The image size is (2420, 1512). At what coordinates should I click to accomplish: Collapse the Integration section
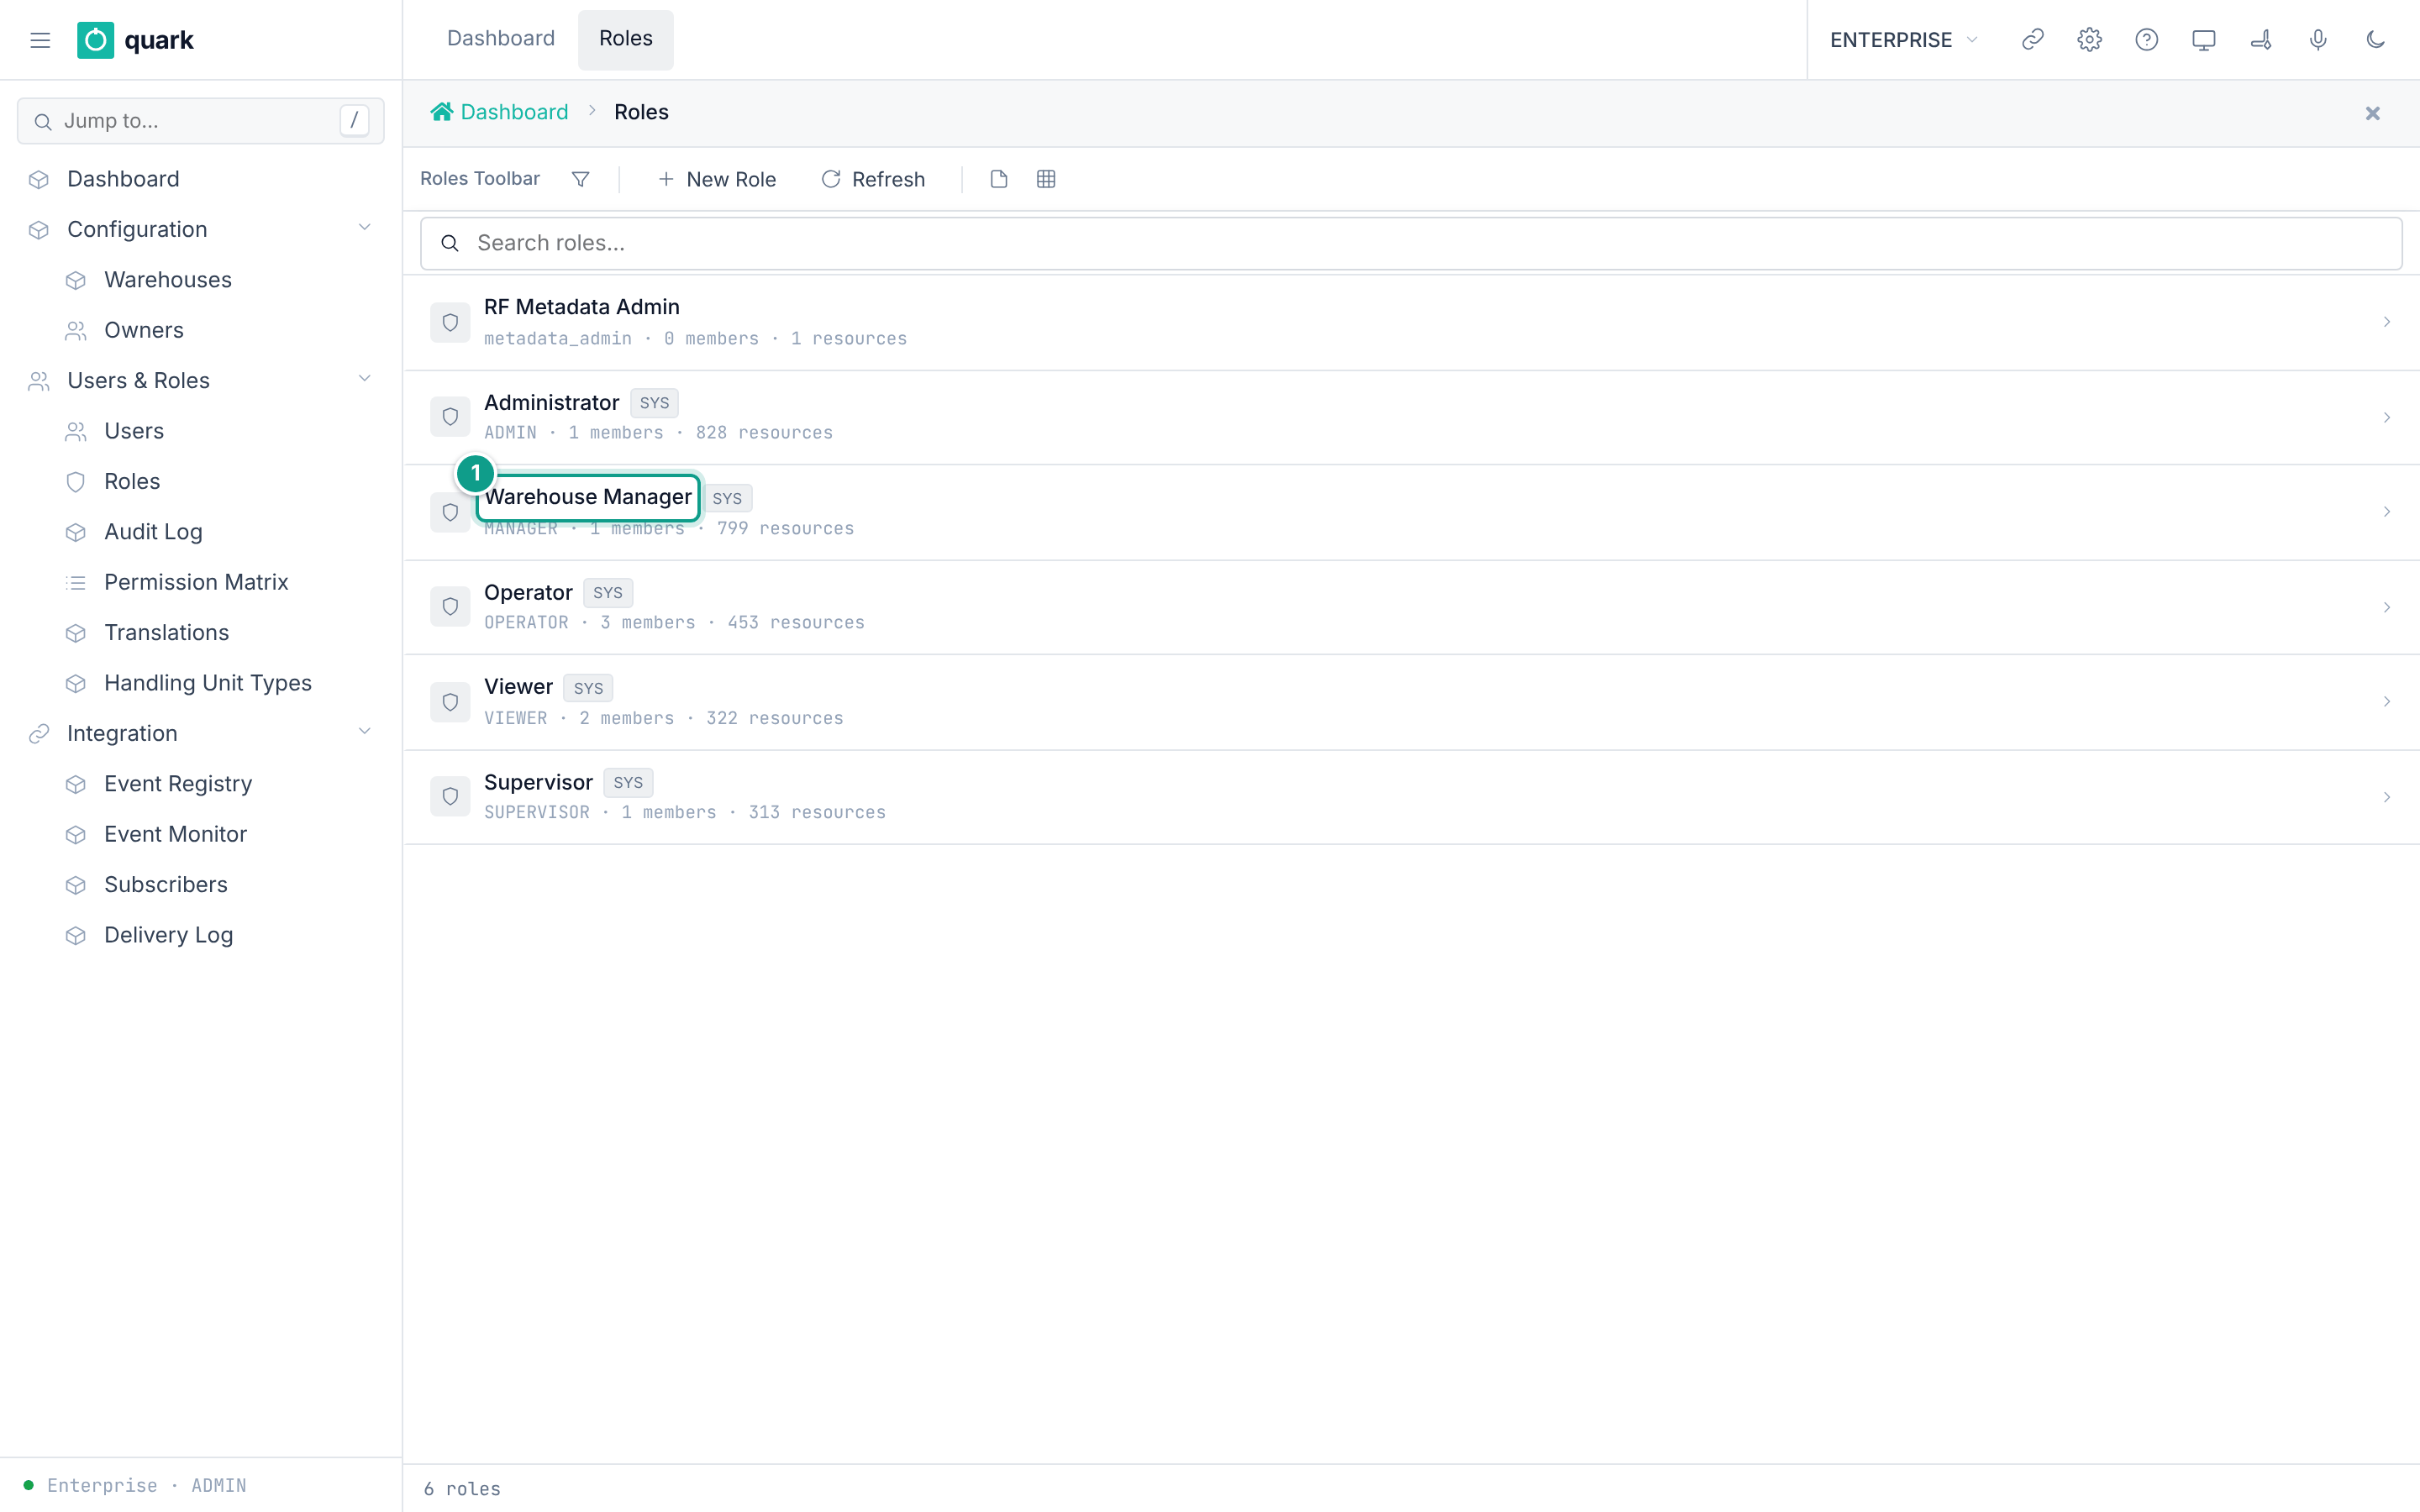point(365,732)
